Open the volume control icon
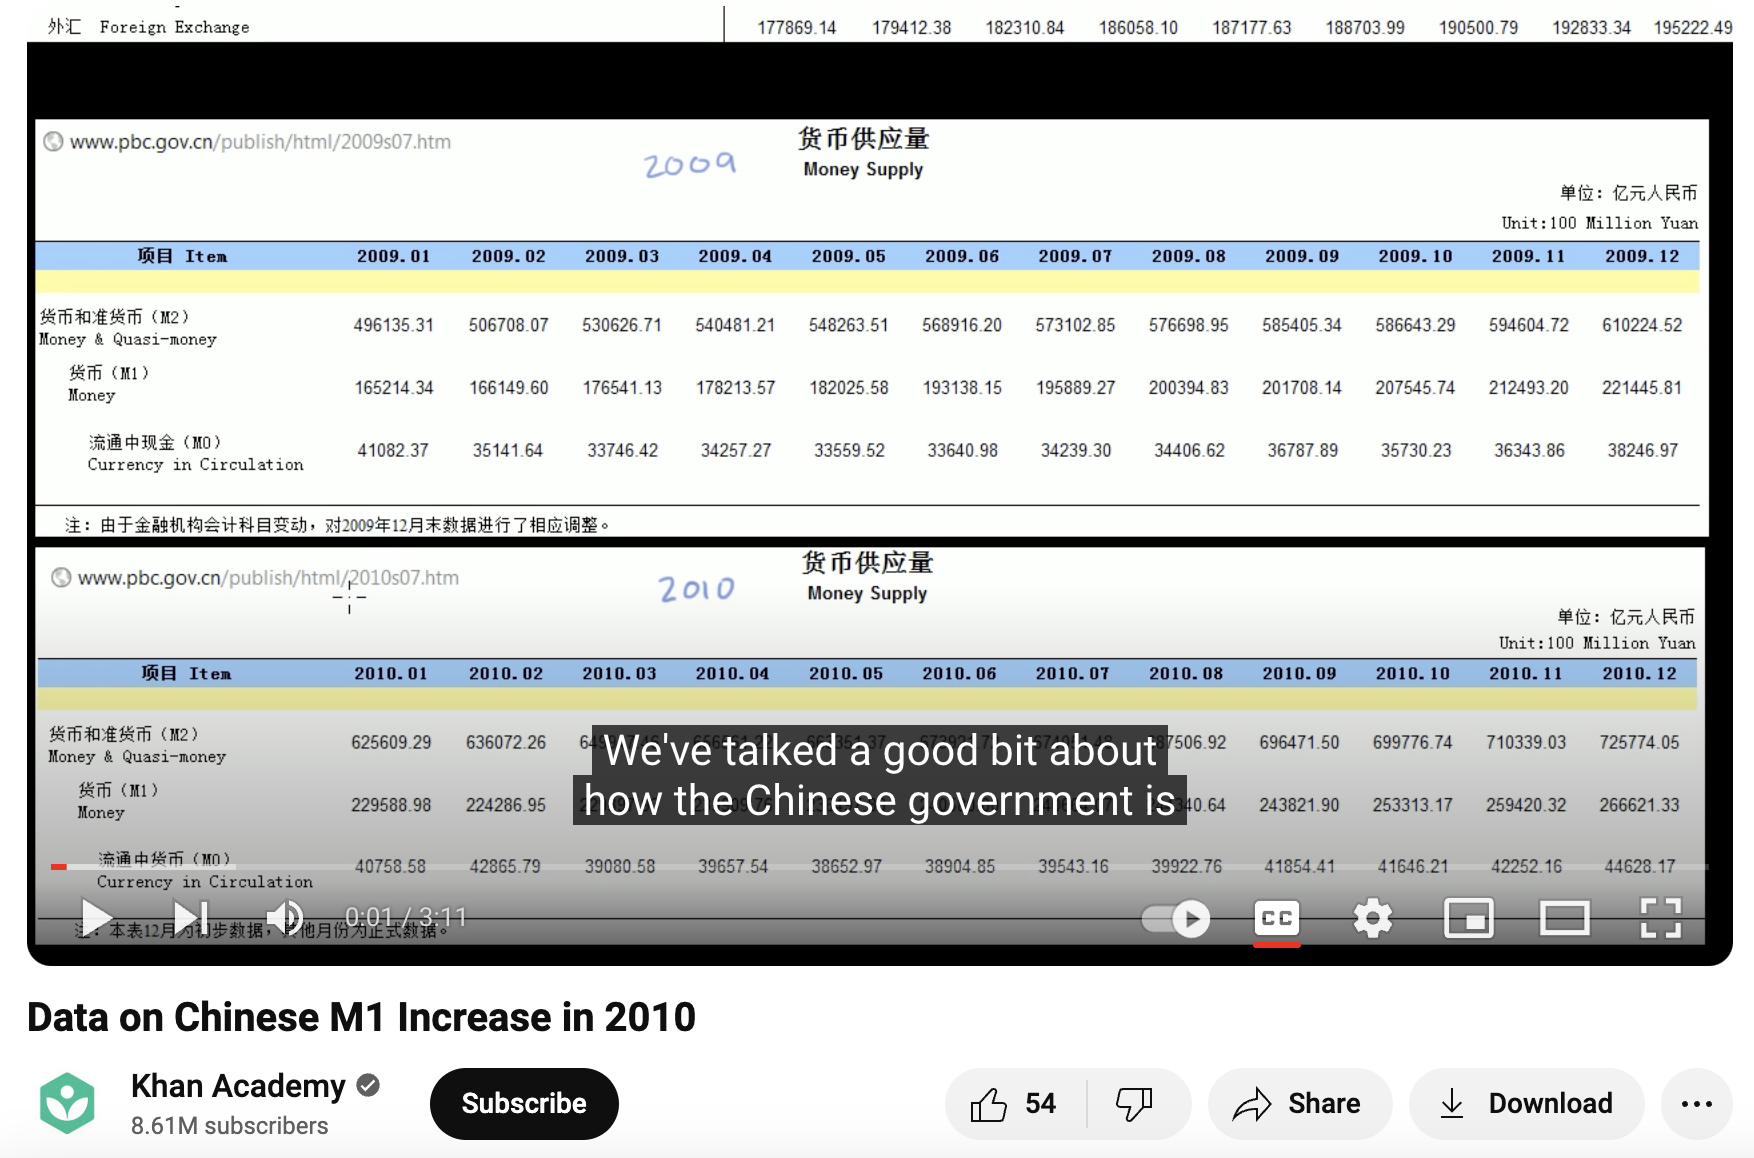1754x1158 pixels. pyautogui.click(x=285, y=917)
